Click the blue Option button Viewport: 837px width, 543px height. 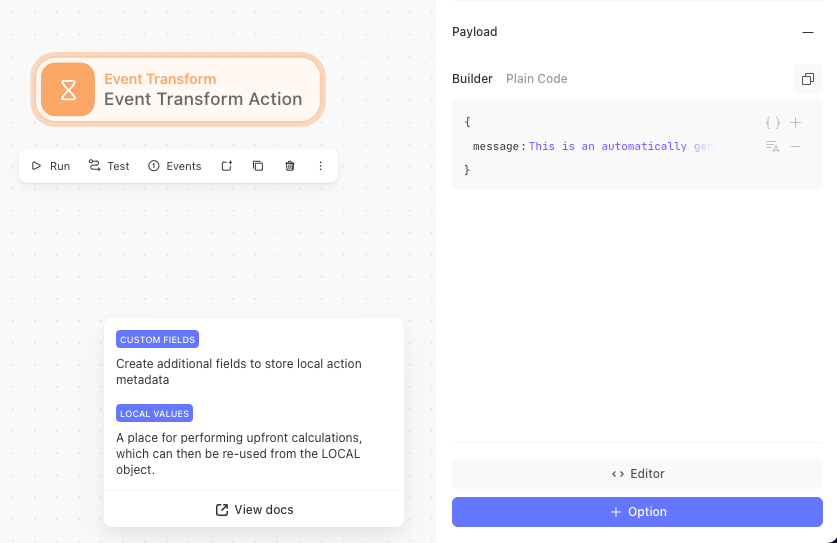click(x=637, y=512)
